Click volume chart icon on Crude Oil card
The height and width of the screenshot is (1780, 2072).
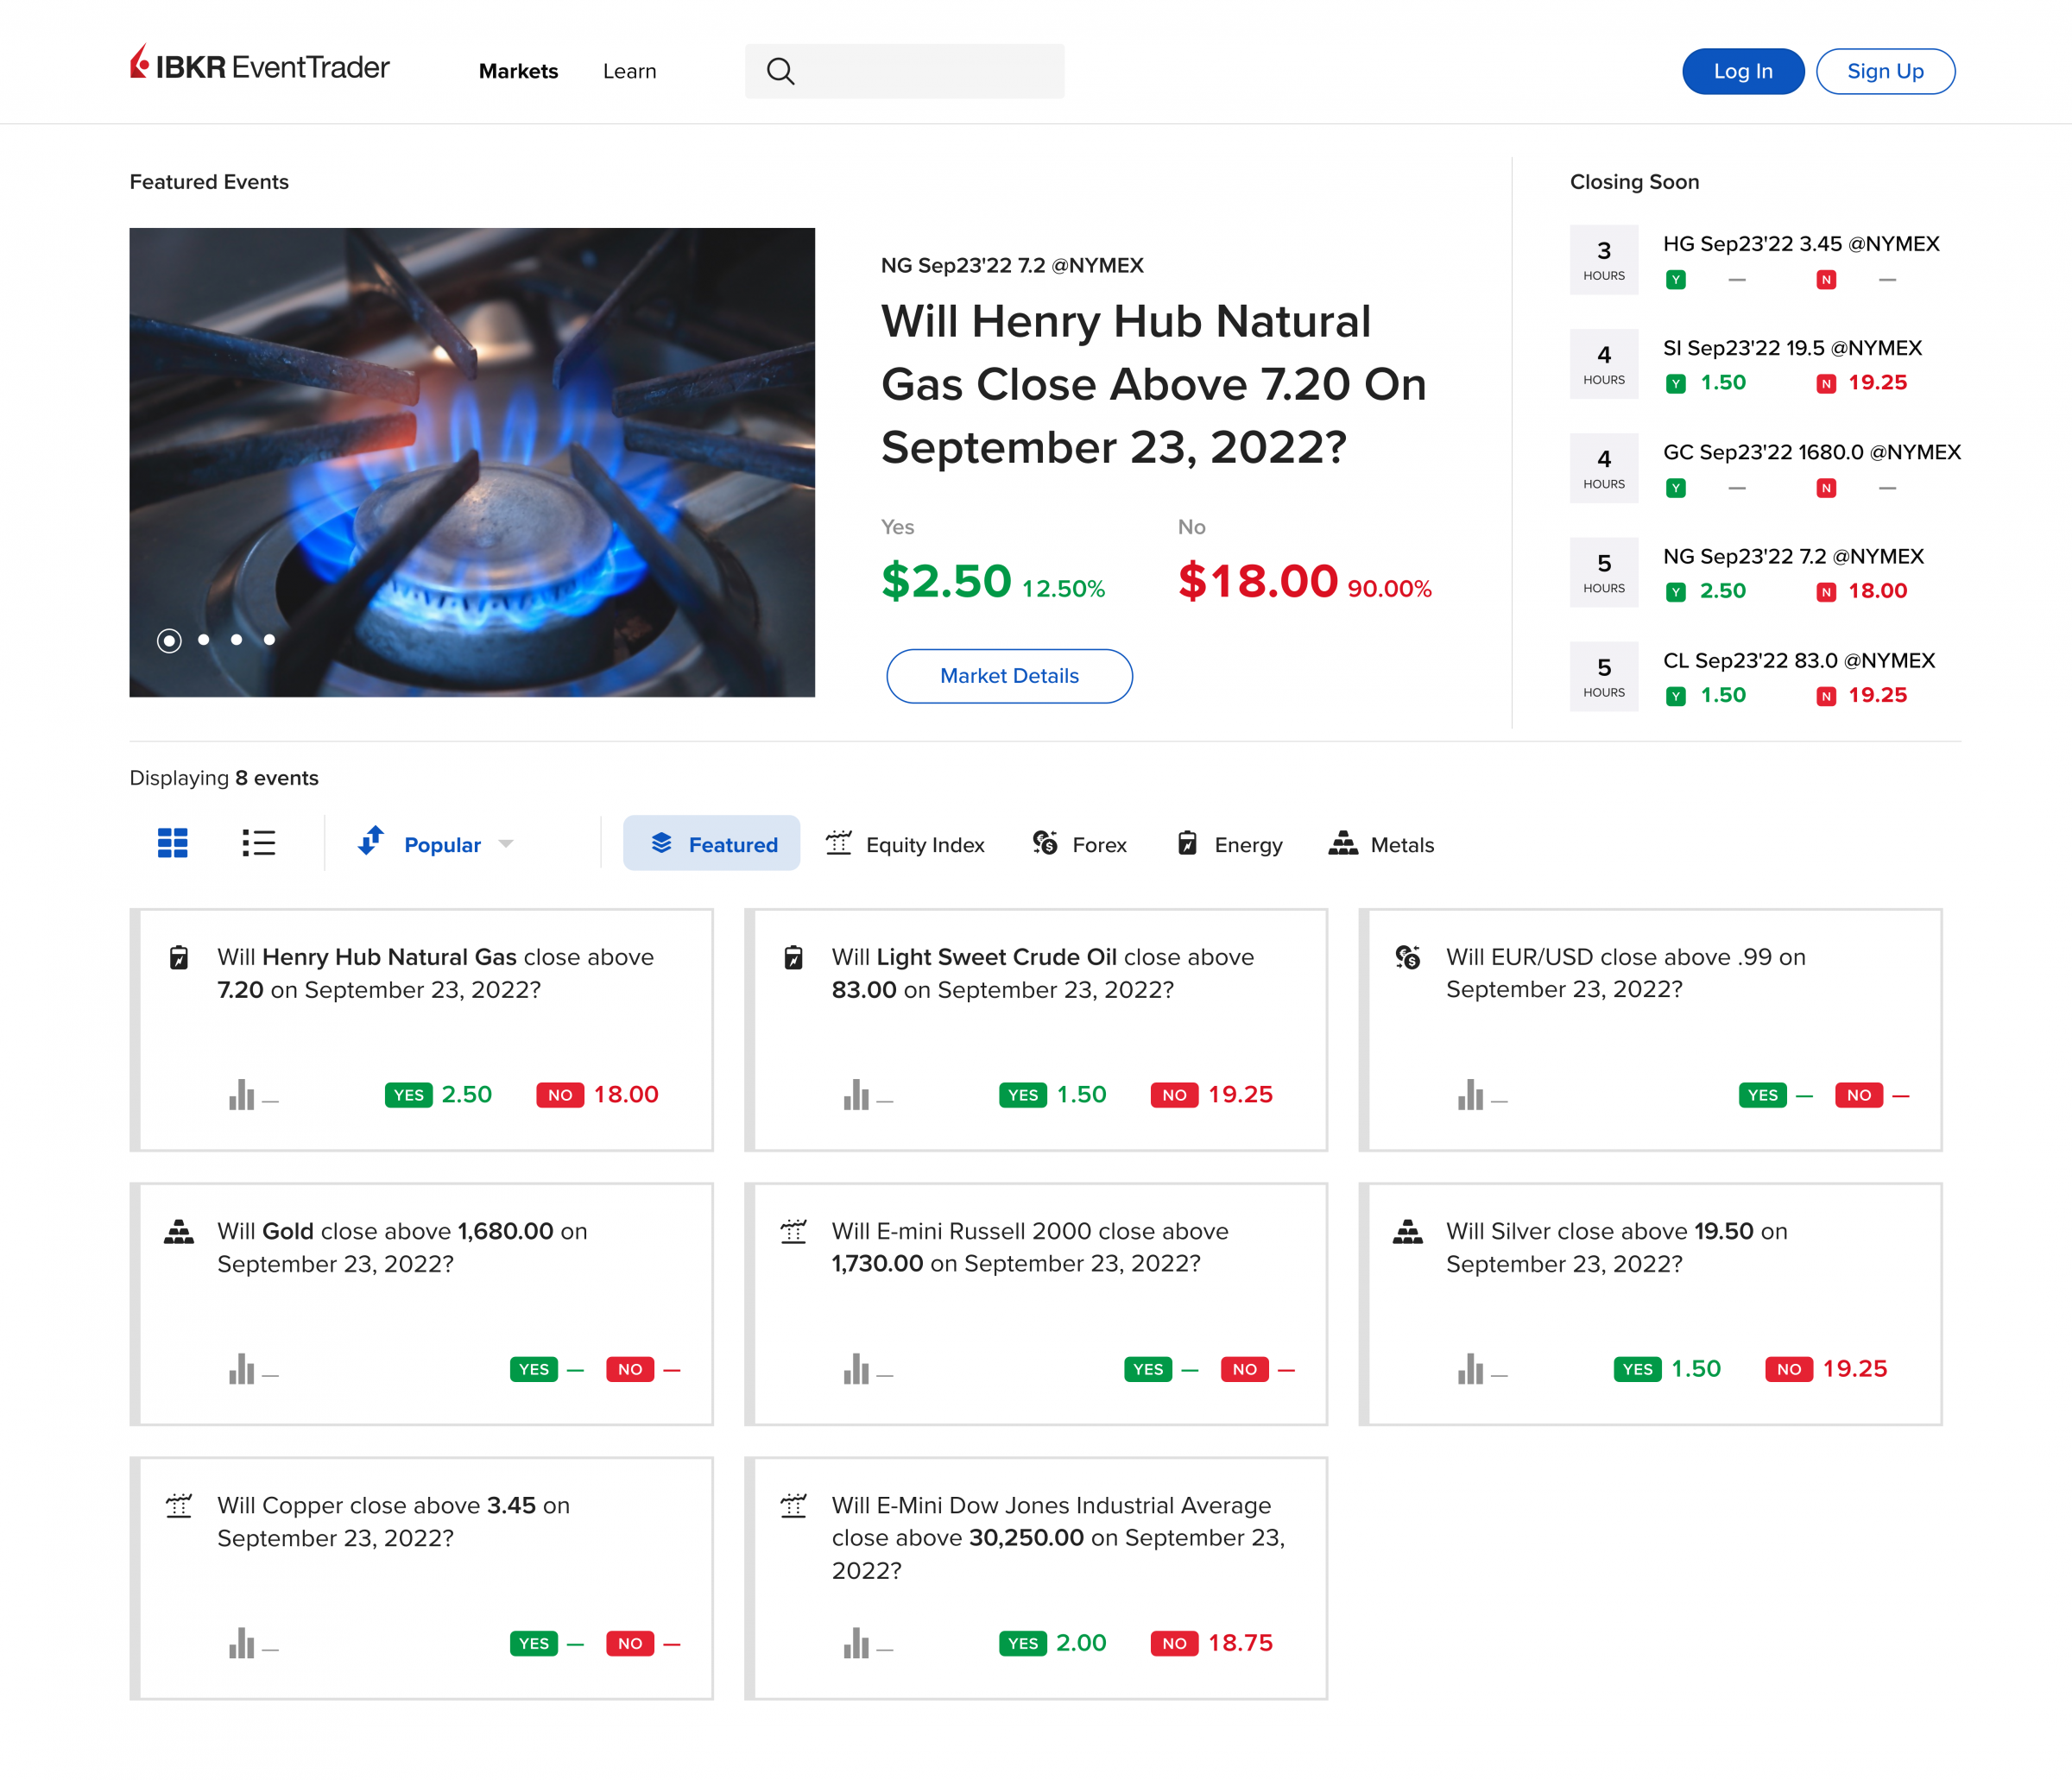click(x=856, y=1094)
